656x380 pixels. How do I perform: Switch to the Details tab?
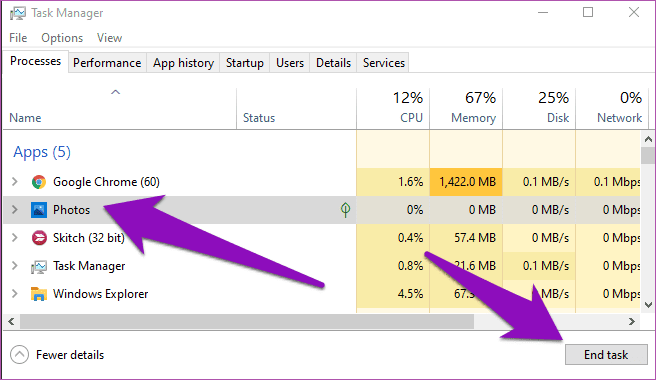coord(333,63)
